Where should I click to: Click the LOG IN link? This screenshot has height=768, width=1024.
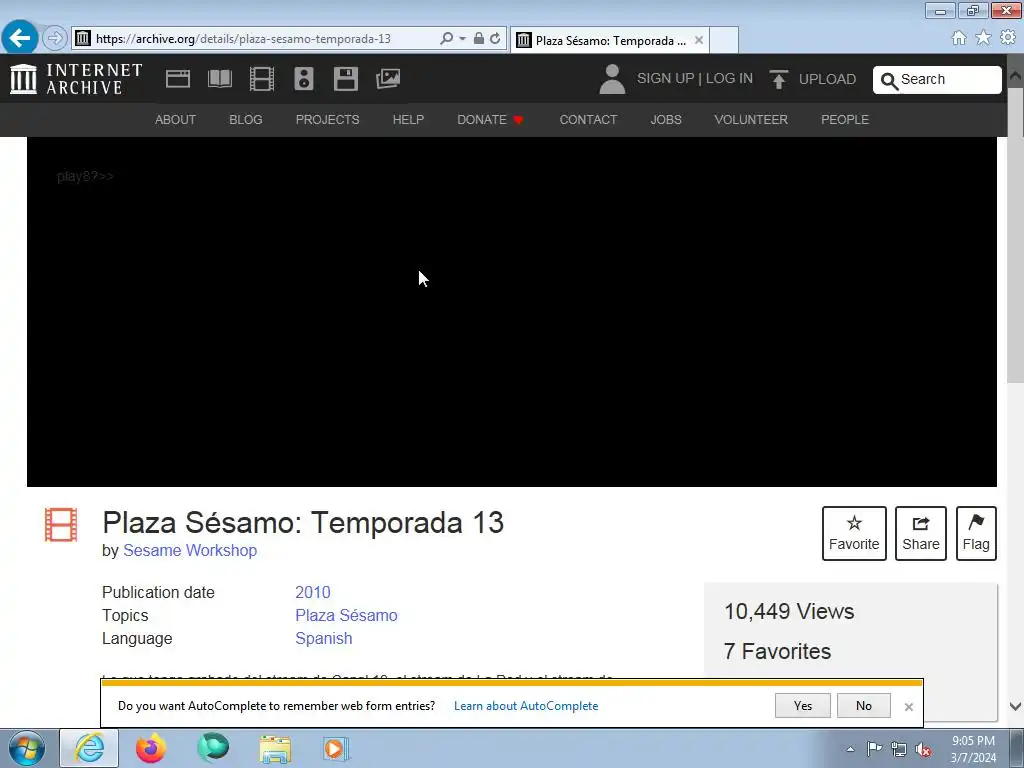[729, 78]
